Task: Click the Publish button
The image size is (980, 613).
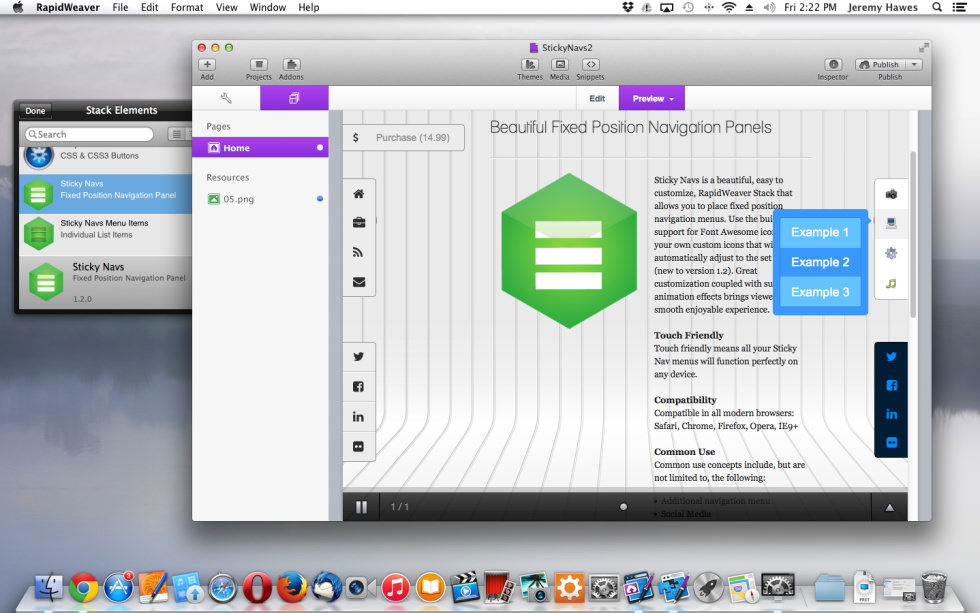Action: point(880,65)
